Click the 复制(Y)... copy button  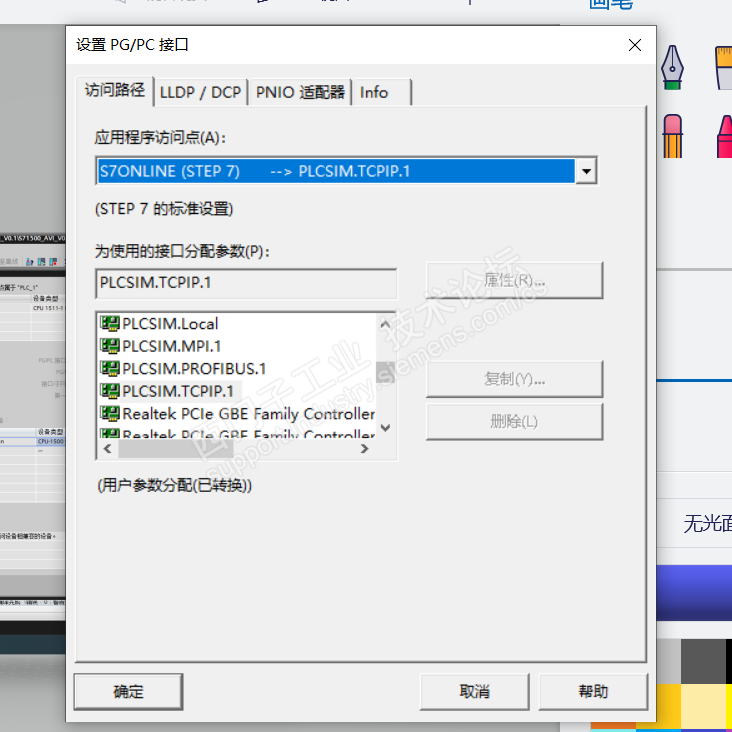(514, 379)
